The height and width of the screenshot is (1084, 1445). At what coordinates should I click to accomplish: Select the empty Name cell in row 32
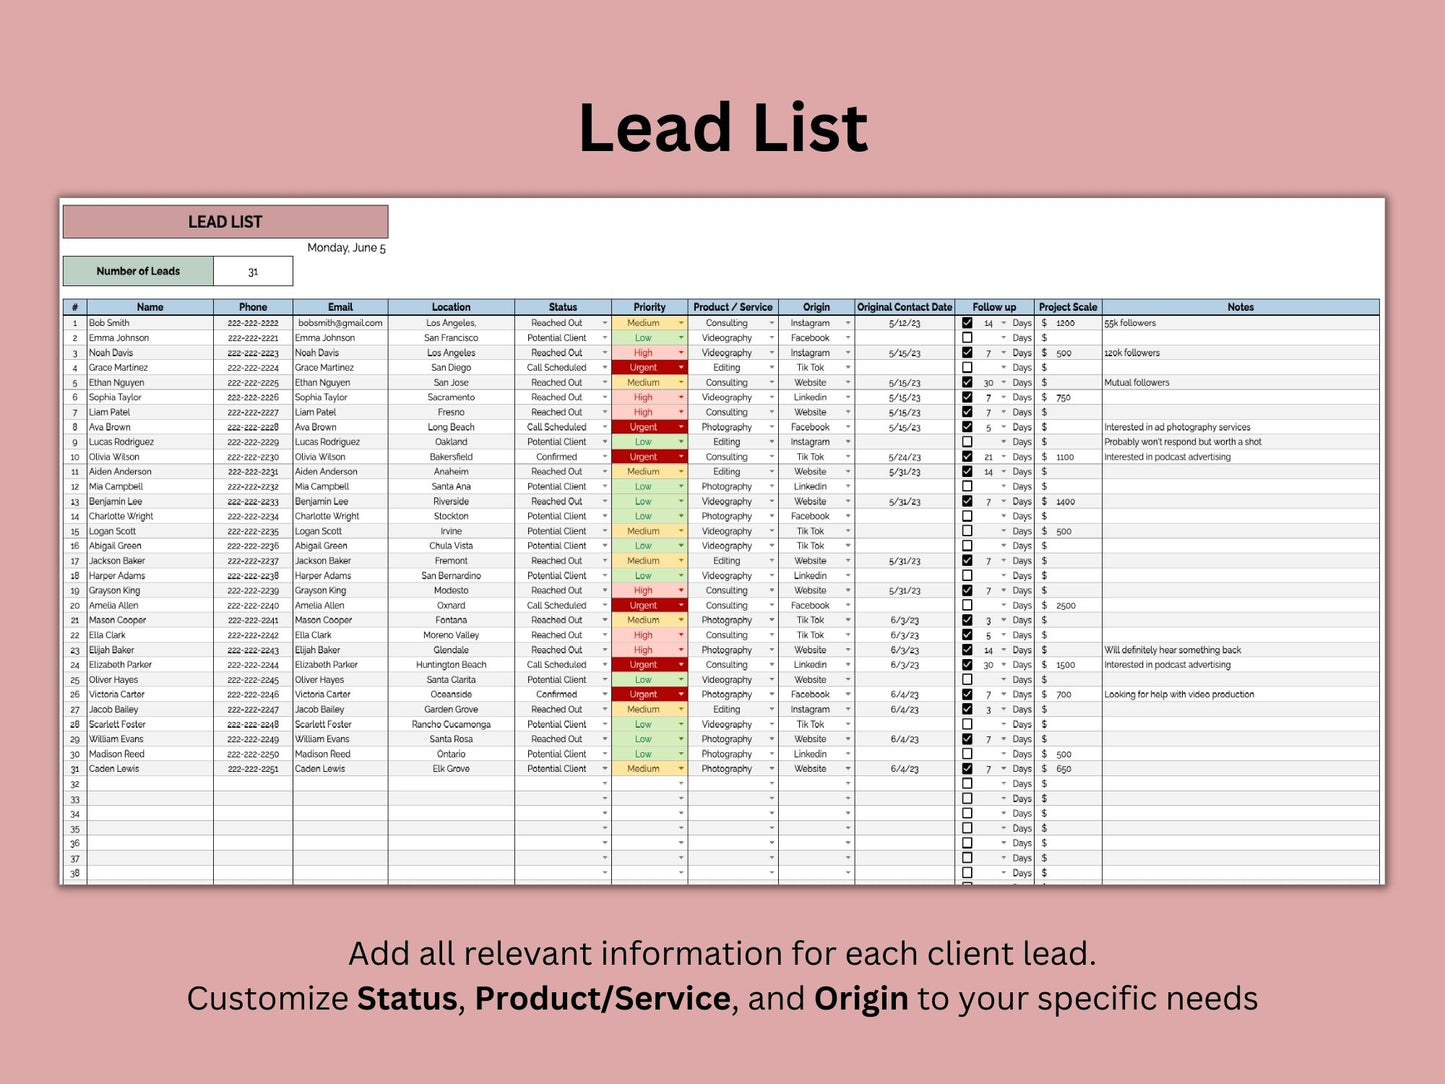(x=150, y=784)
